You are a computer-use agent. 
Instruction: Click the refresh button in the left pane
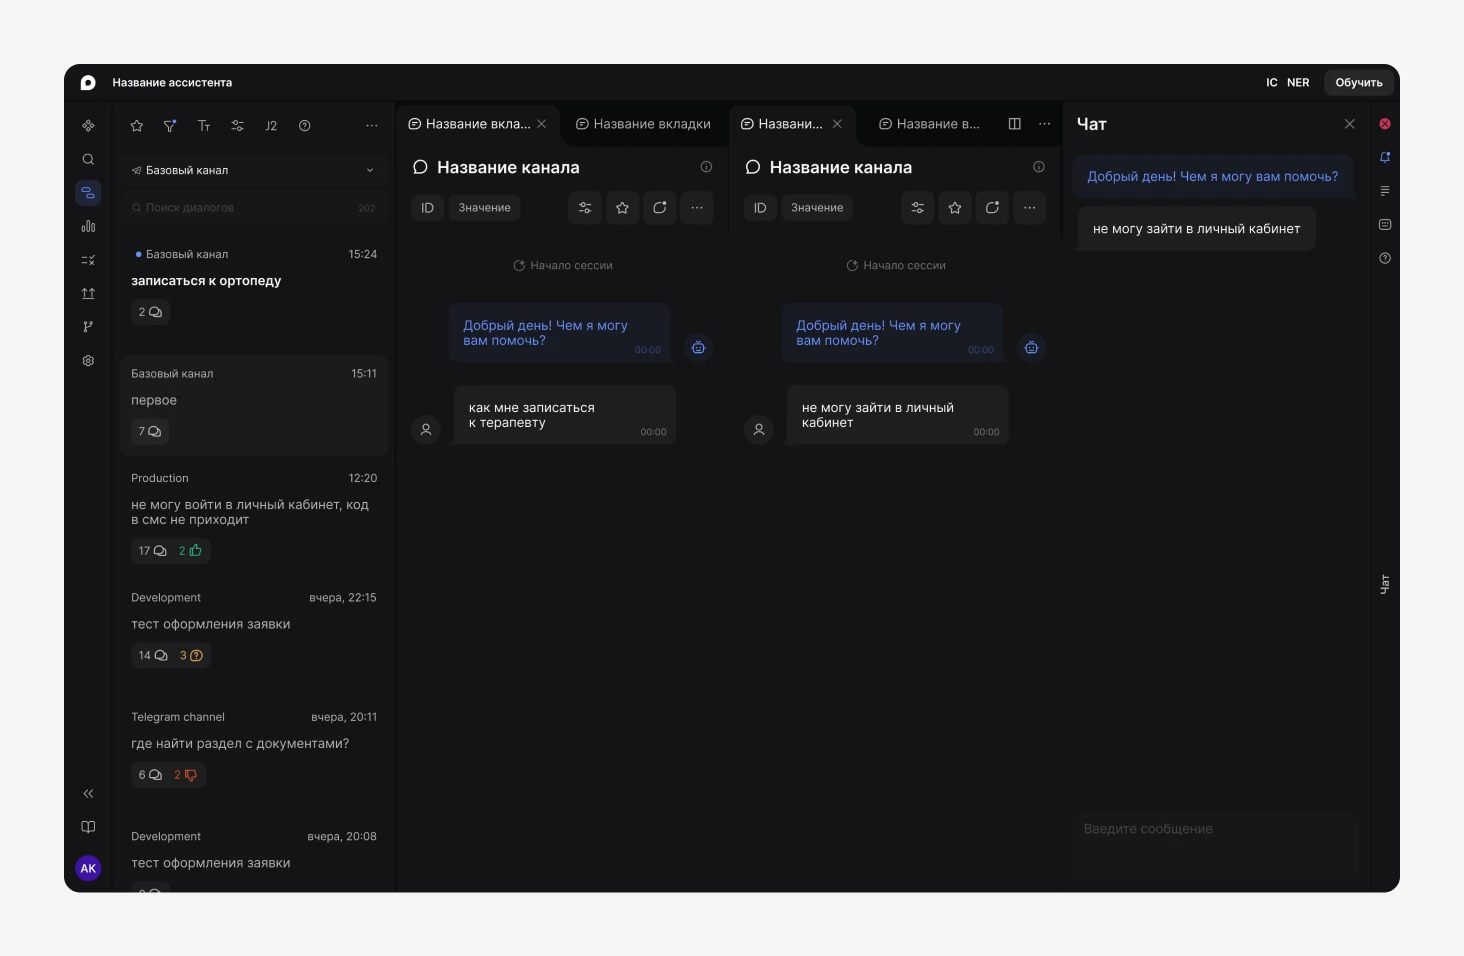click(x=660, y=208)
